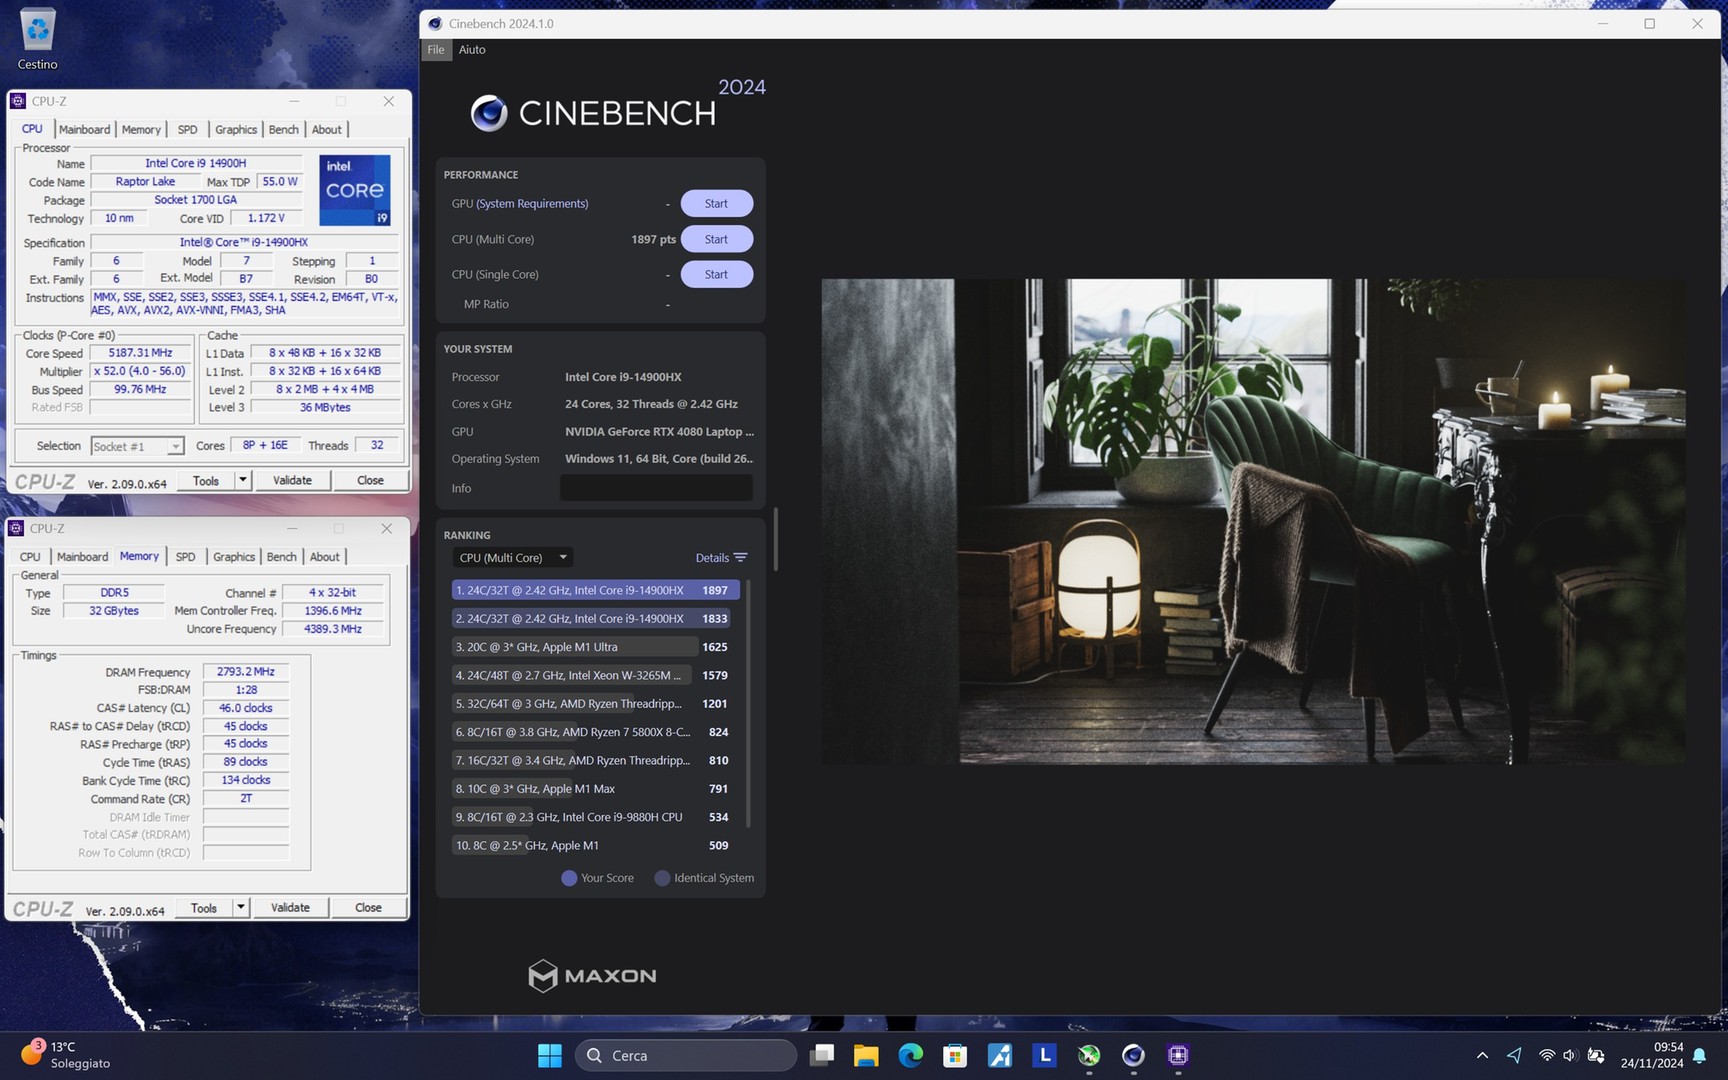Open the stylized 'A' app in taskbar
Viewport: 1728px width, 1080px height.
pos(1000,1055)
